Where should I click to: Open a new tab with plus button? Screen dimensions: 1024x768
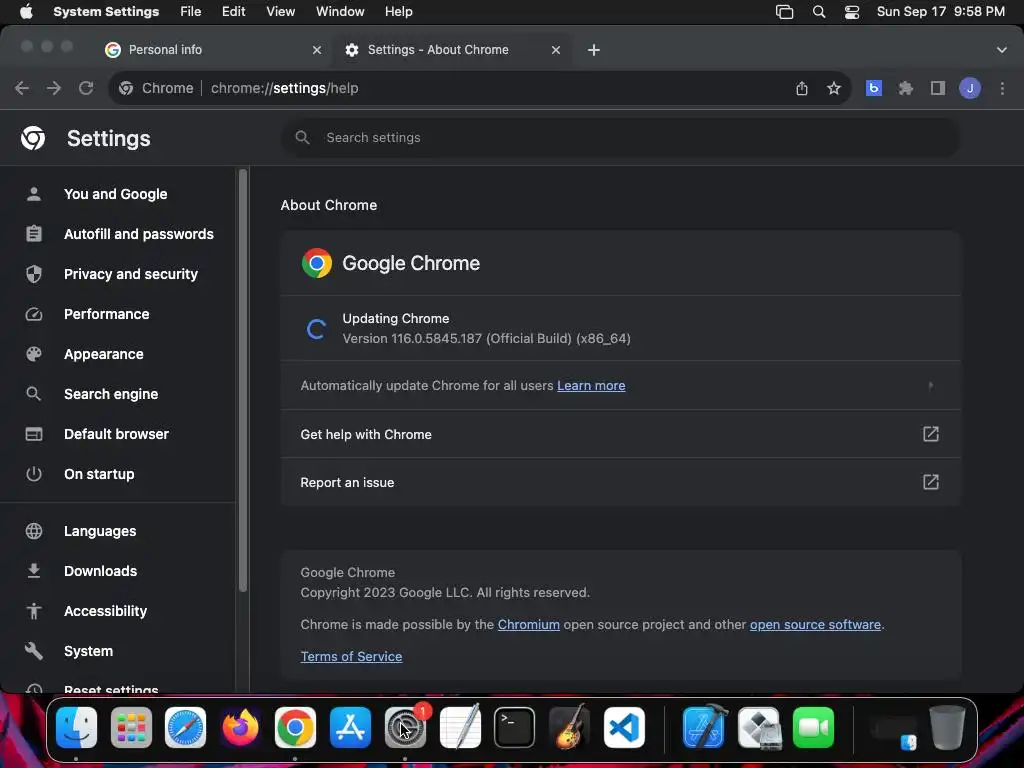pos(594,50)
